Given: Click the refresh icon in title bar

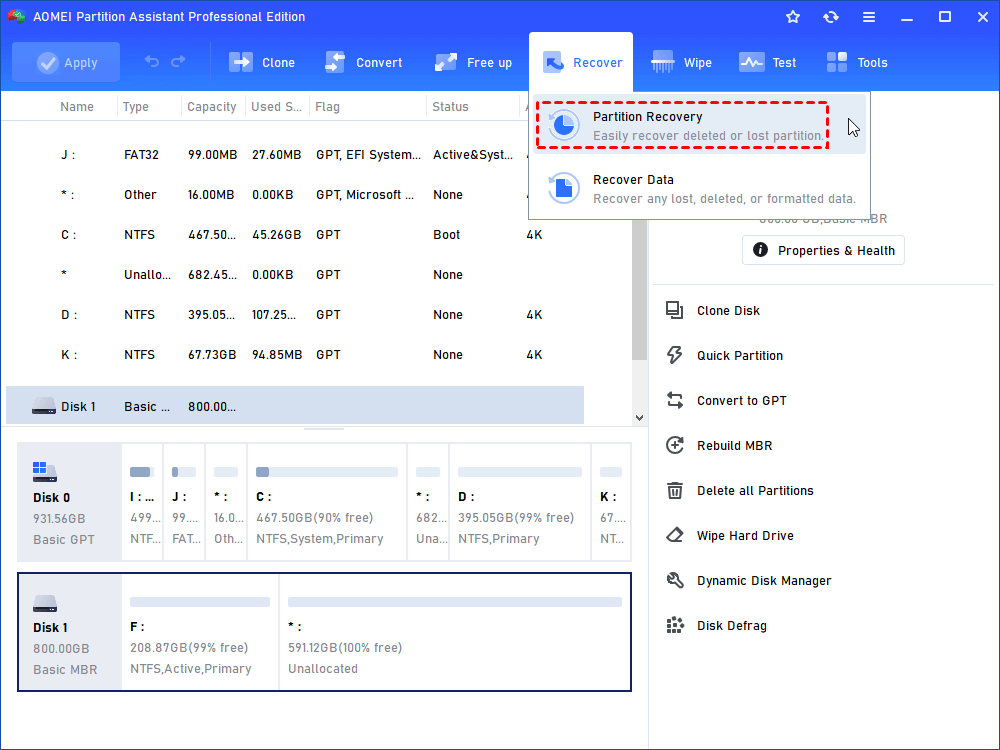Looking at the screenshot, I should pos(830,17).
